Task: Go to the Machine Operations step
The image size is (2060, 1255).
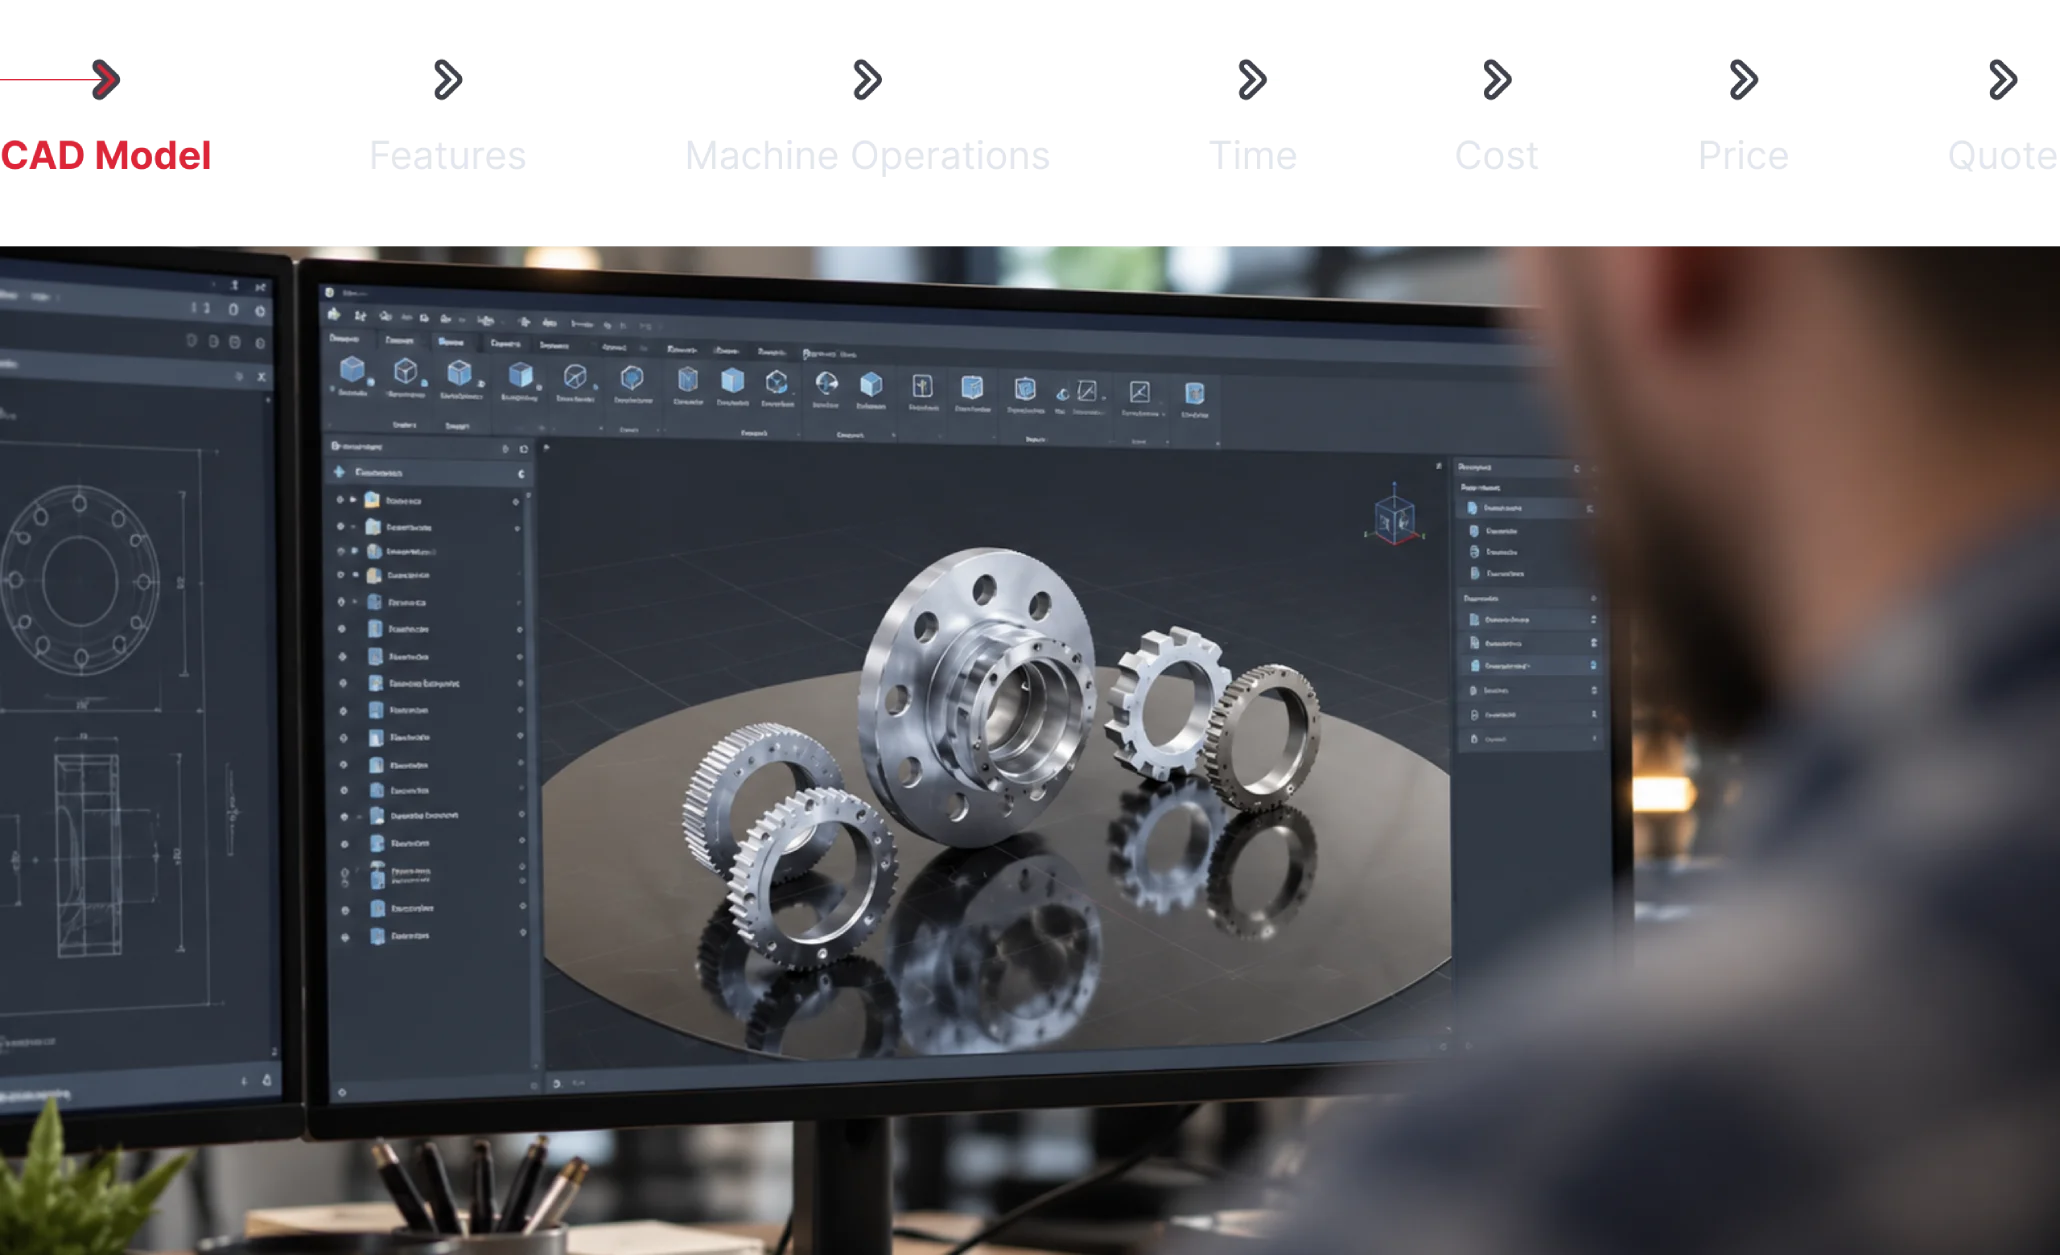Action: (867, 156)
